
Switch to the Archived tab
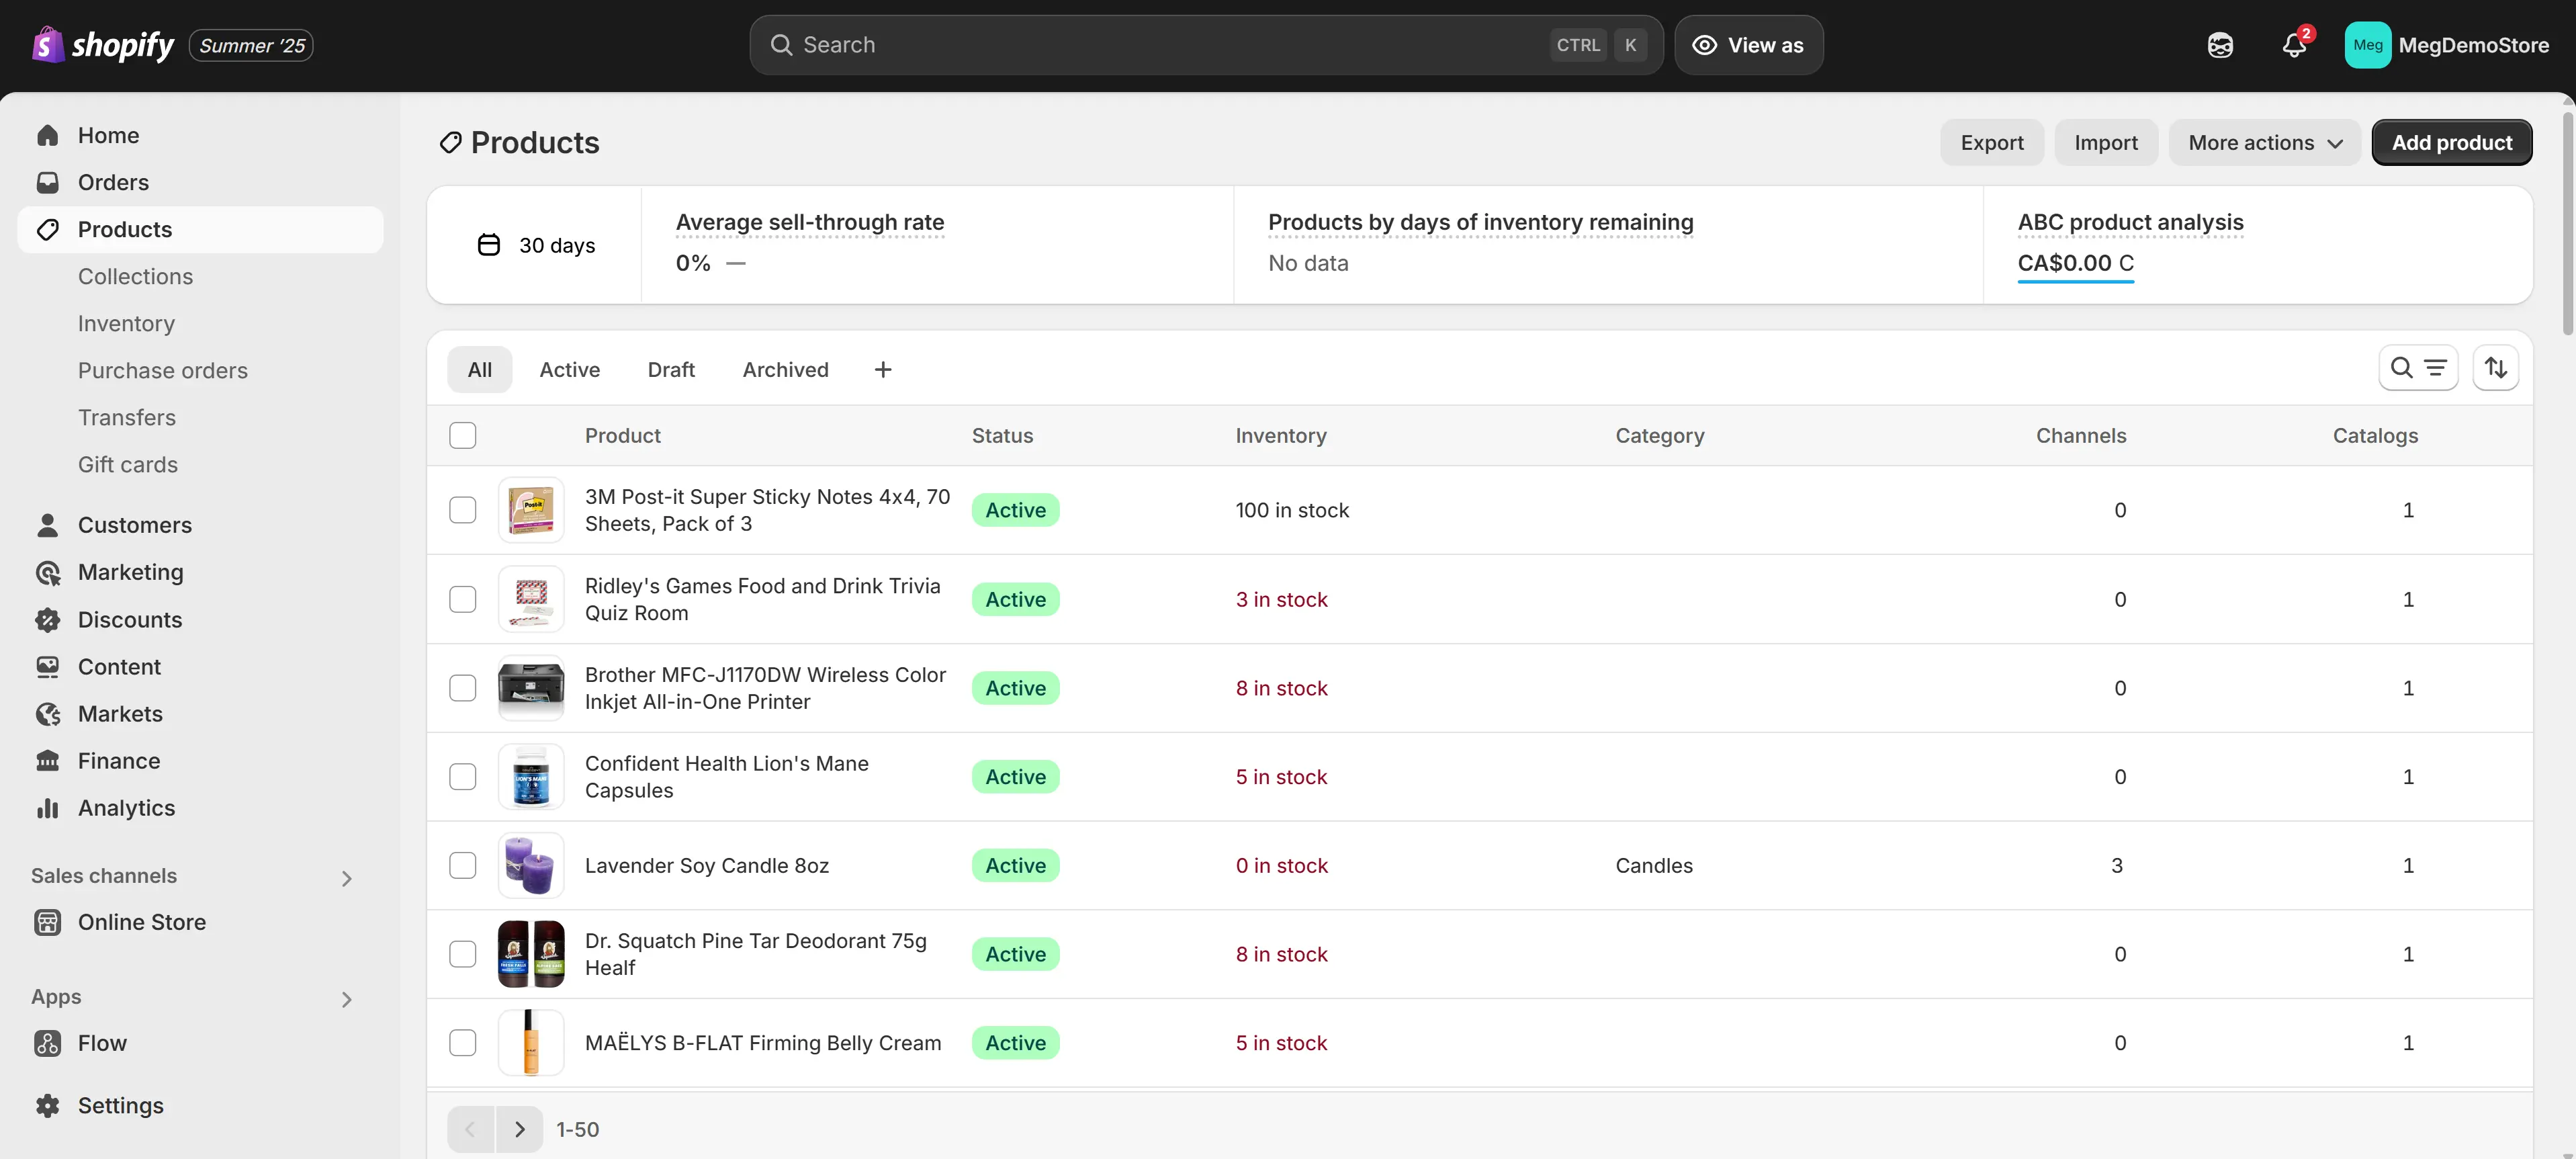(785, 369)
